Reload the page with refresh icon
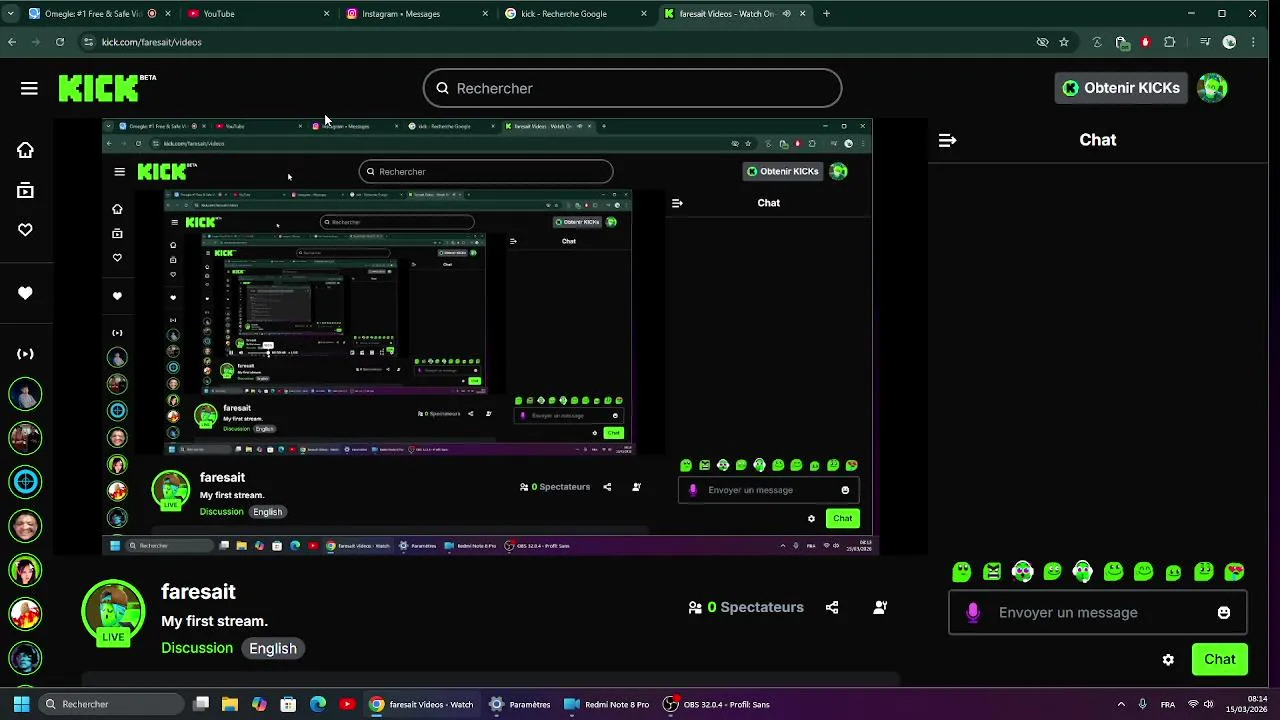 [x=60, y=42]
